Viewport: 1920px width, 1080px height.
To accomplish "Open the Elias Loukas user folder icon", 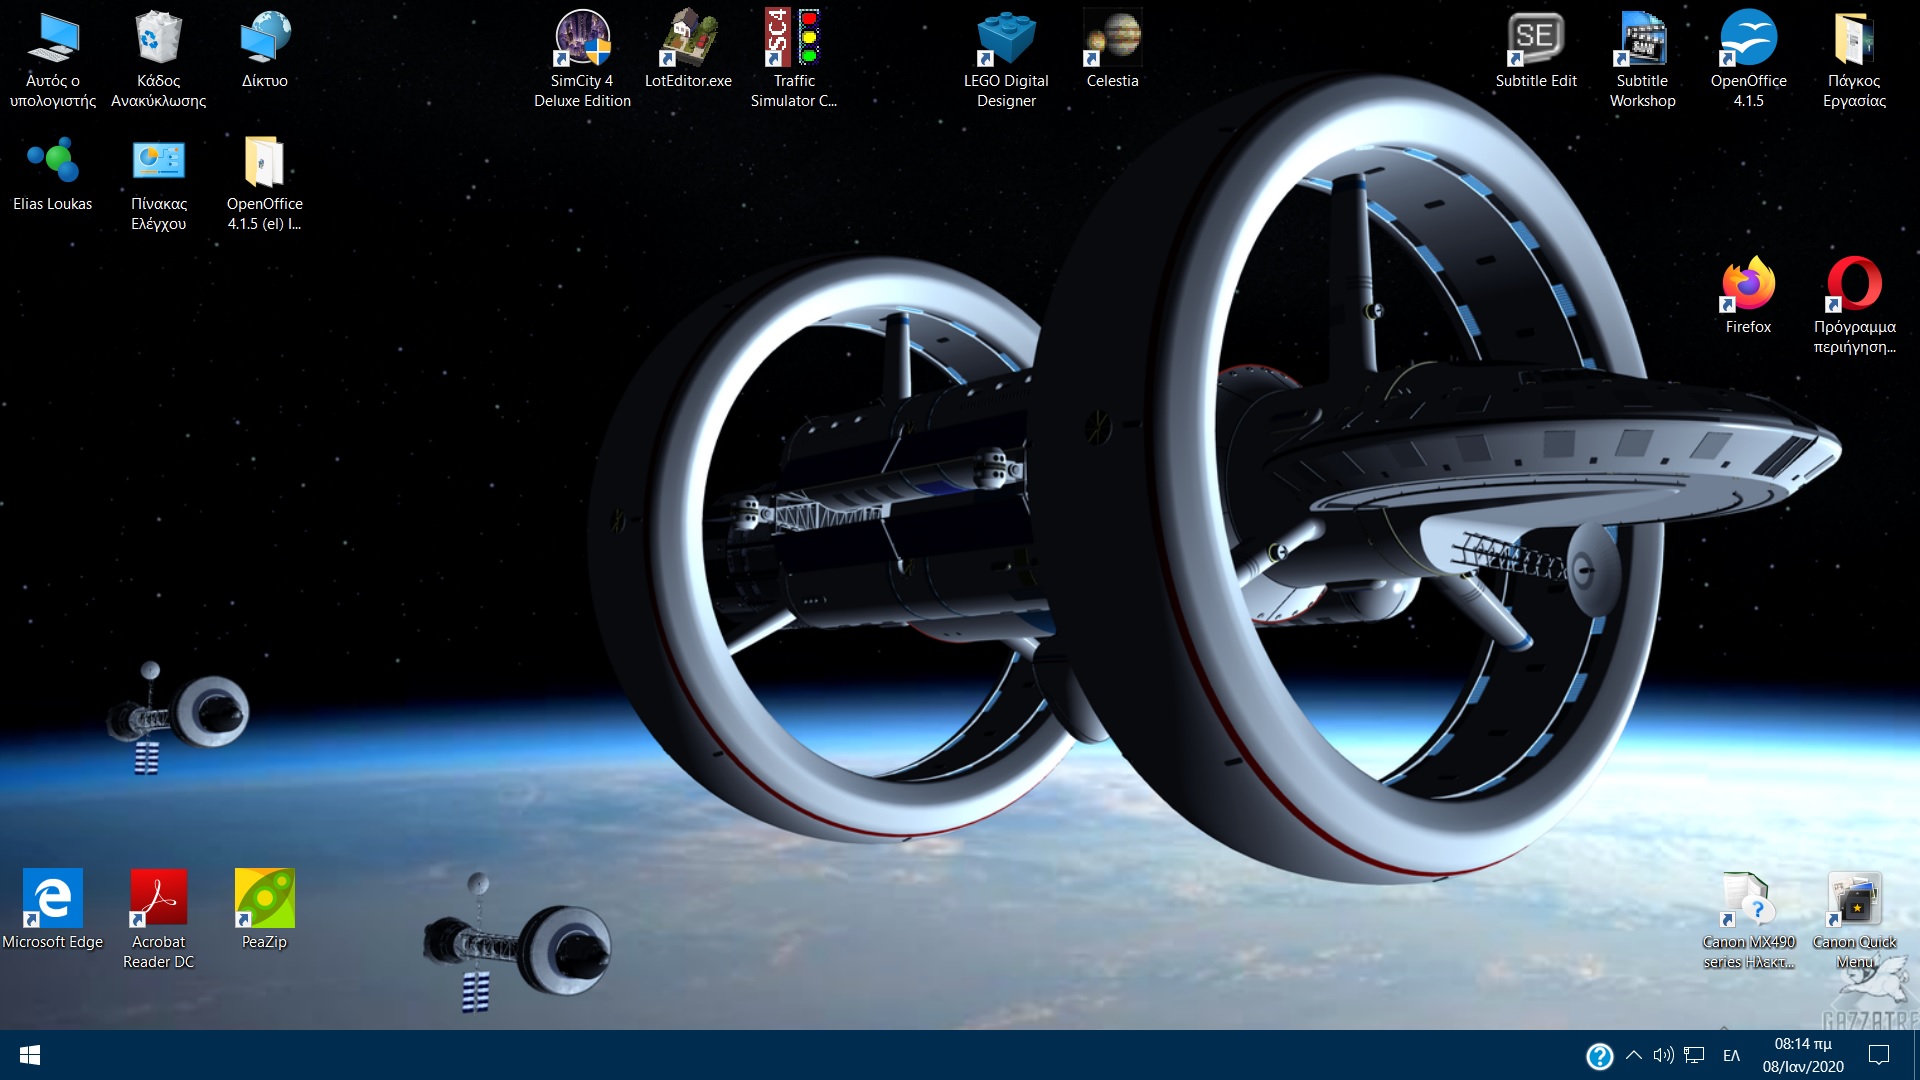I will click(x=53, y=173).
